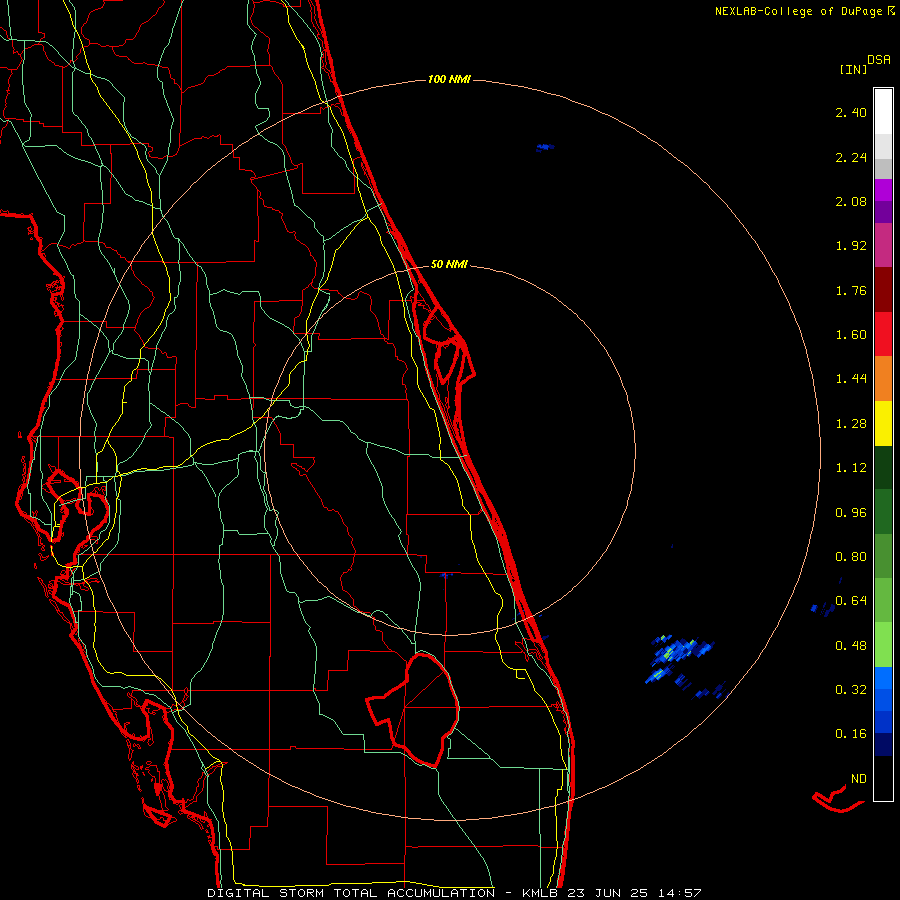Pick the navy swatch above ND
The height and width of the screenshot is (900, 900).
[x=883, y=744]
